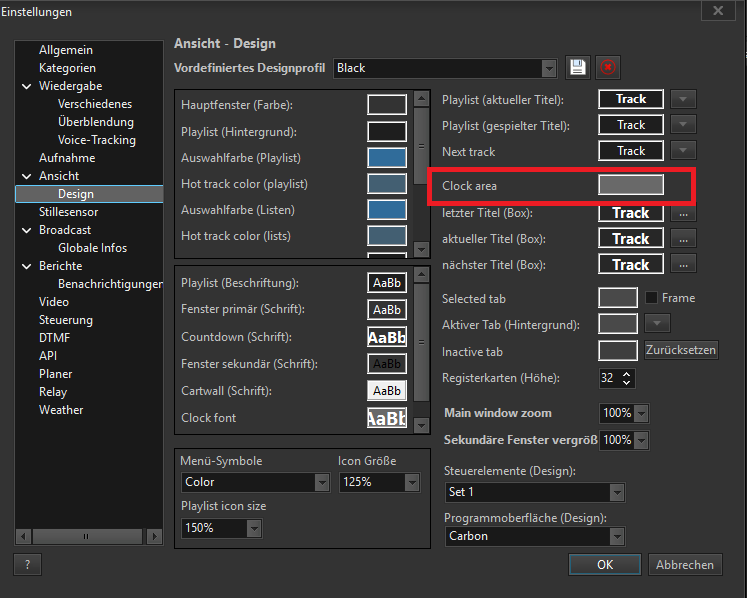Open the Menü-Symbole Color dropdown

pyautogui.click(x=322, y=483)
